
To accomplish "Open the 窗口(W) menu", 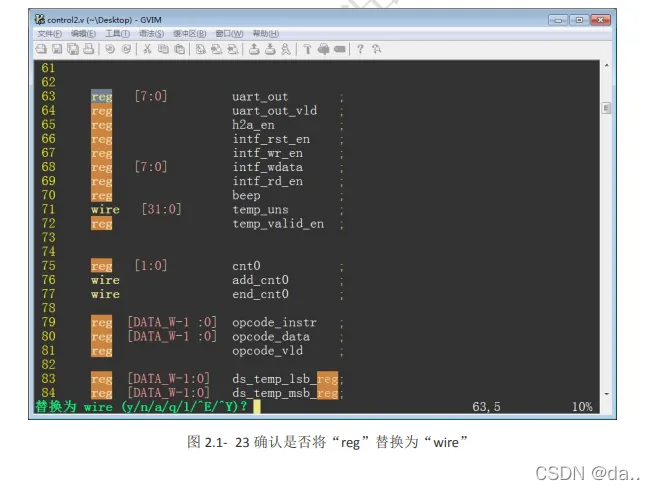I will [x=229, y=33].
